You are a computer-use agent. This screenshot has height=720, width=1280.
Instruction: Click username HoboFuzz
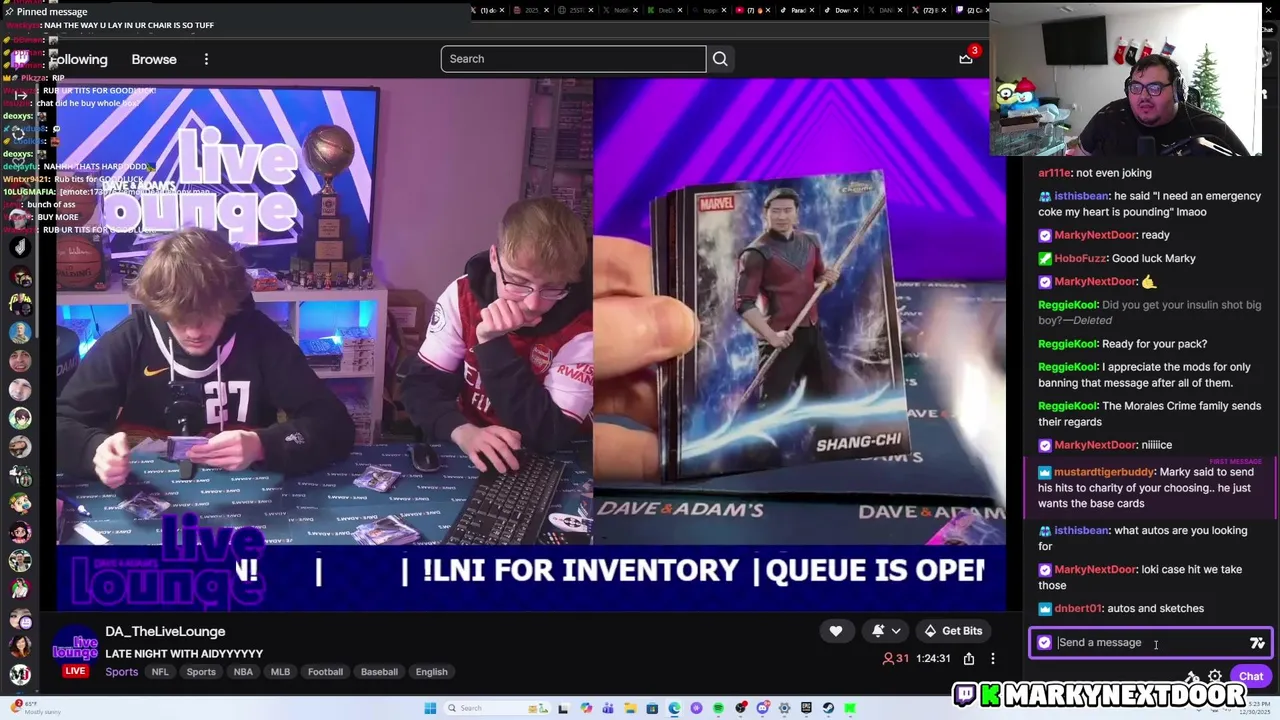(x=1080, y=258)
